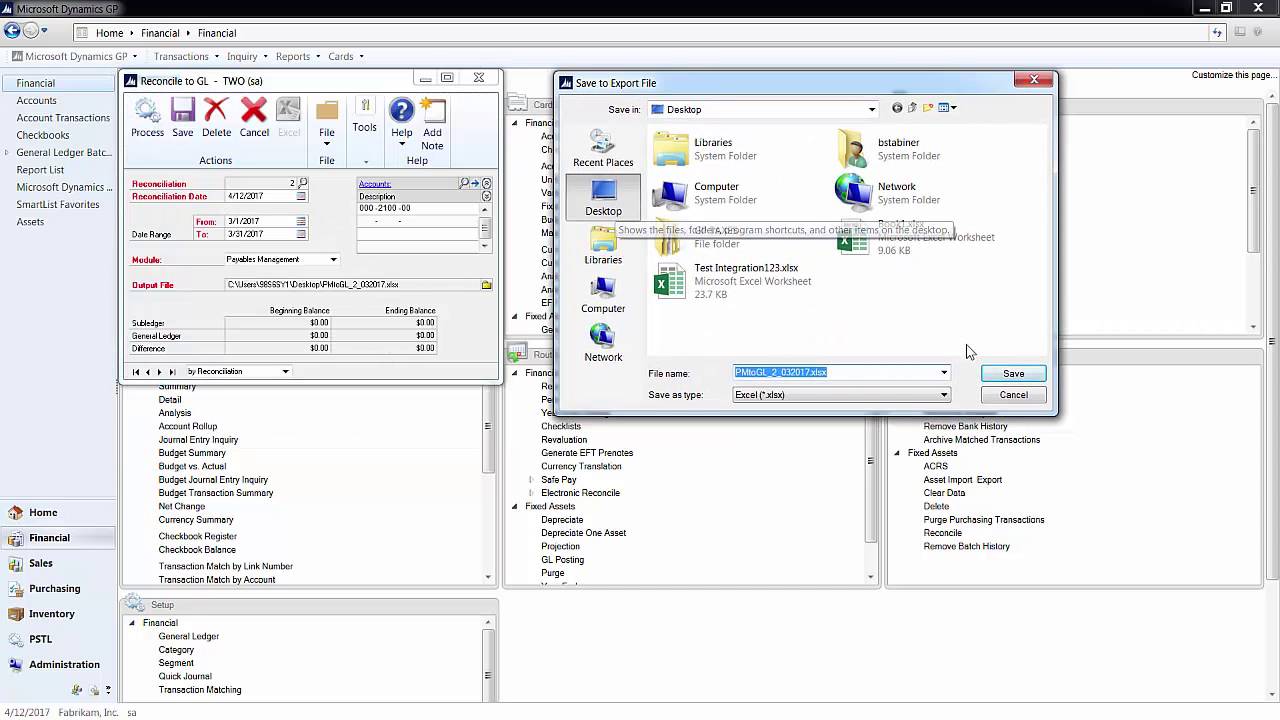Screen dimensions: 1280x720
Task: Click Up One Level icon in save dialog
Action: [x=912, y=108]
